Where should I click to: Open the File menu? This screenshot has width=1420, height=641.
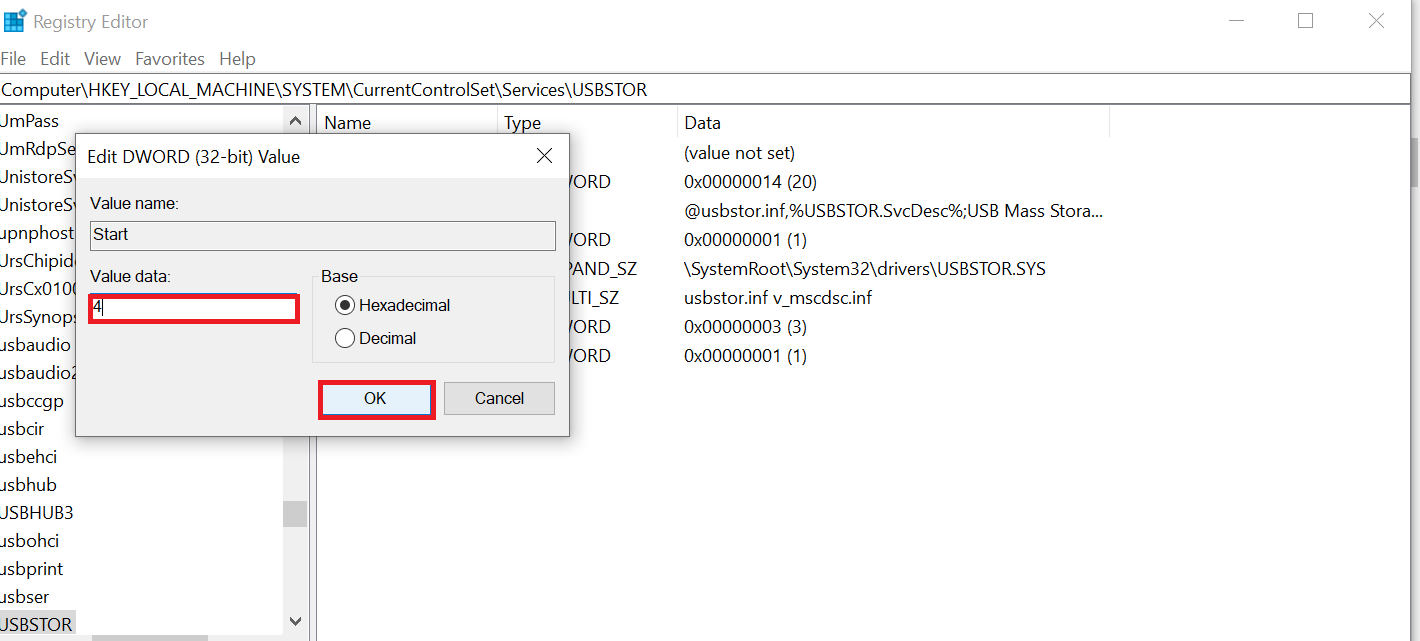coord(14,59)
